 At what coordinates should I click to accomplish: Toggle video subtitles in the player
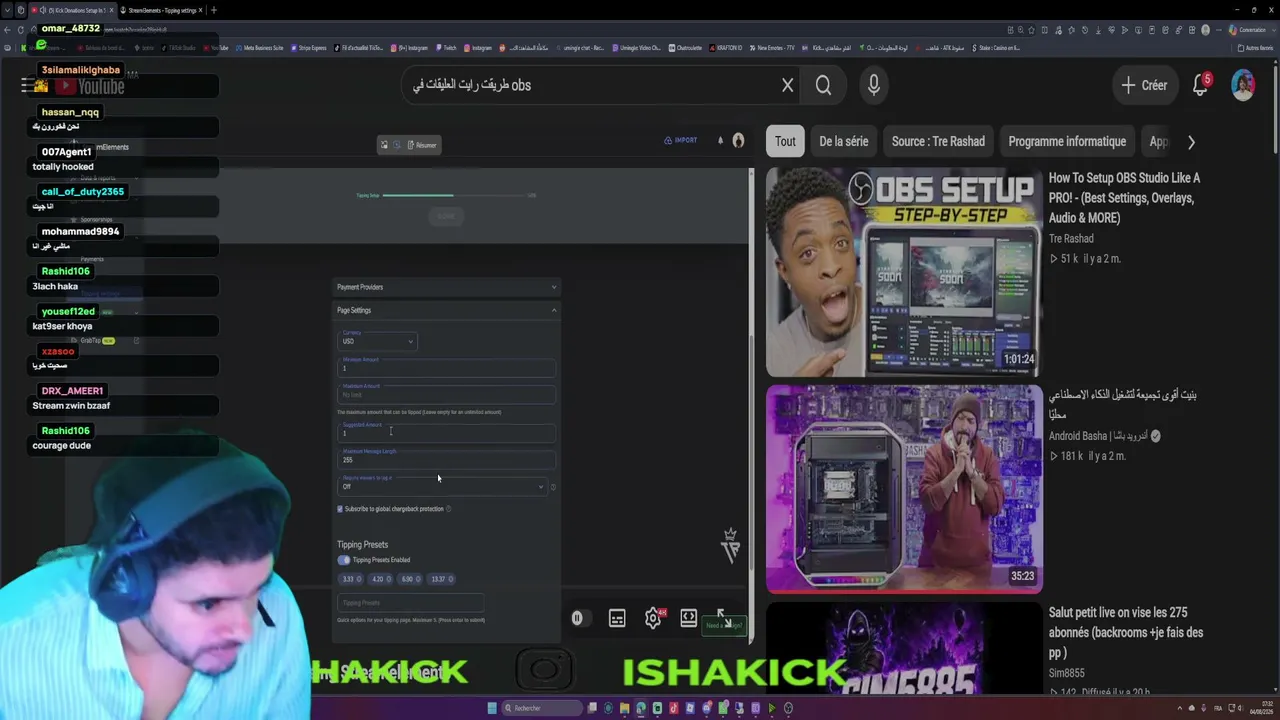click(x=617, y=619)
